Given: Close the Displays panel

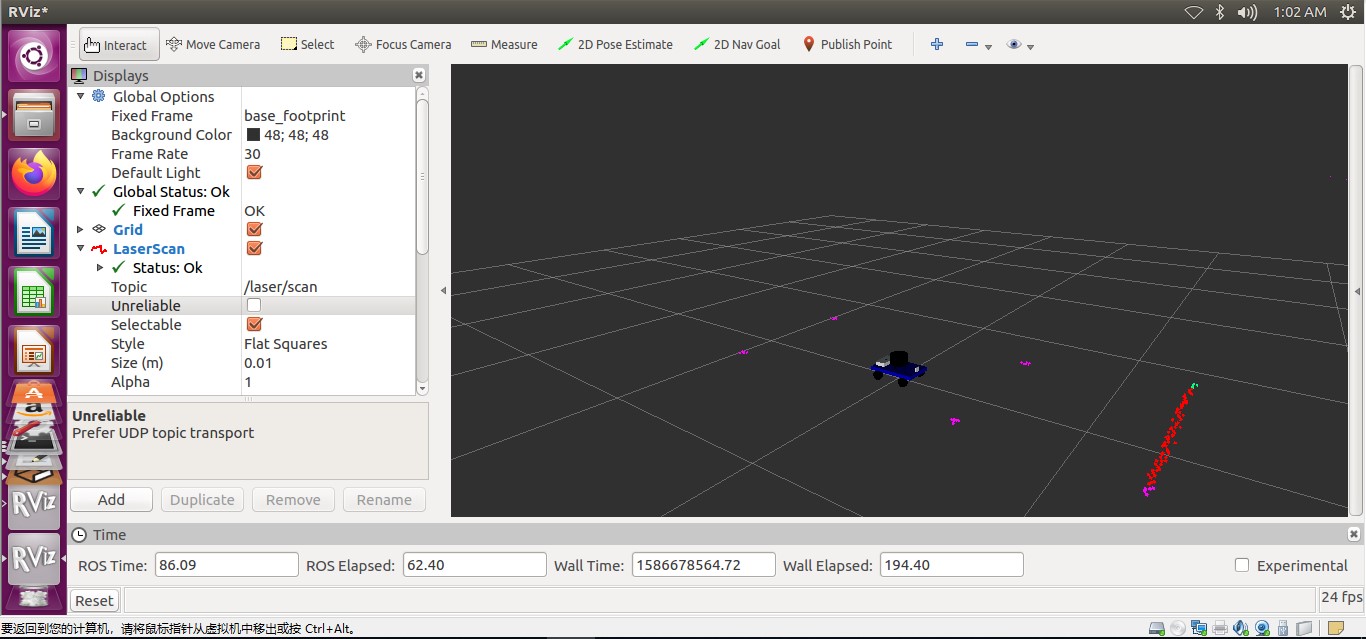Looking at the screenshot, I should (419, 75).
